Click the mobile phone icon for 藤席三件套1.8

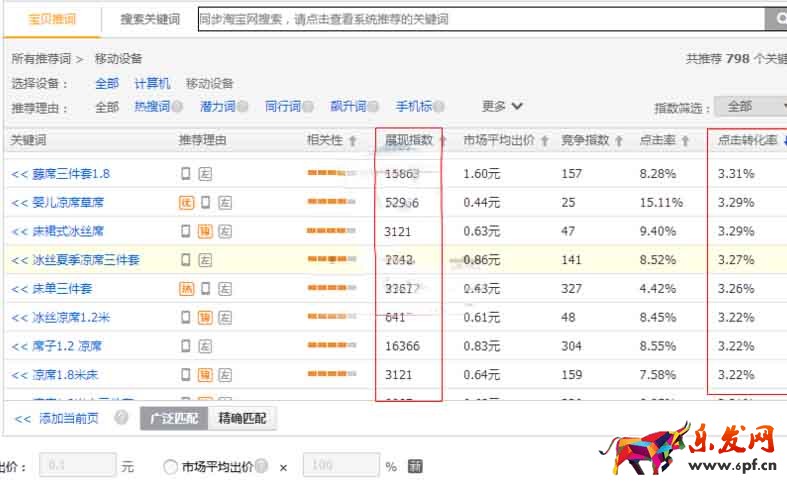point(186,173)
